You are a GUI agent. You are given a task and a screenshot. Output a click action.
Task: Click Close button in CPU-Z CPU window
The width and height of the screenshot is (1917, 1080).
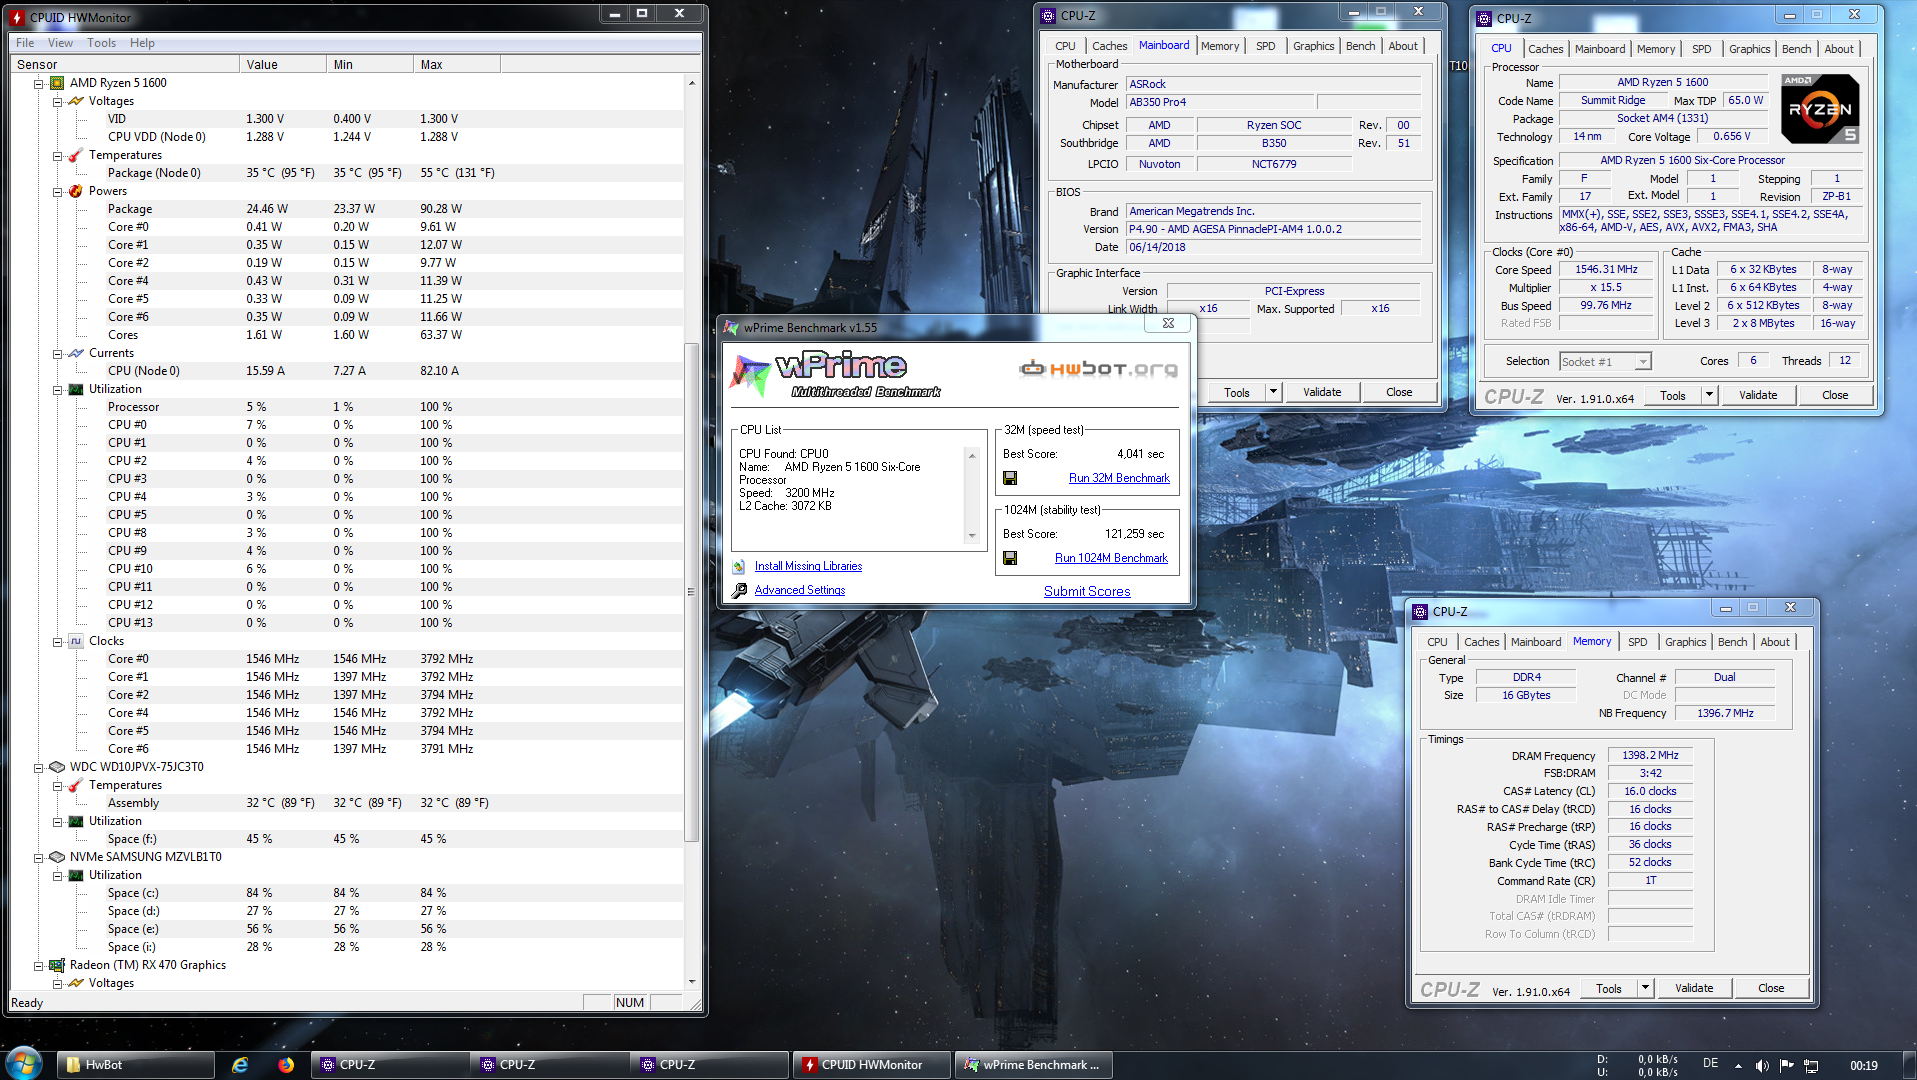click(1835, 395)
